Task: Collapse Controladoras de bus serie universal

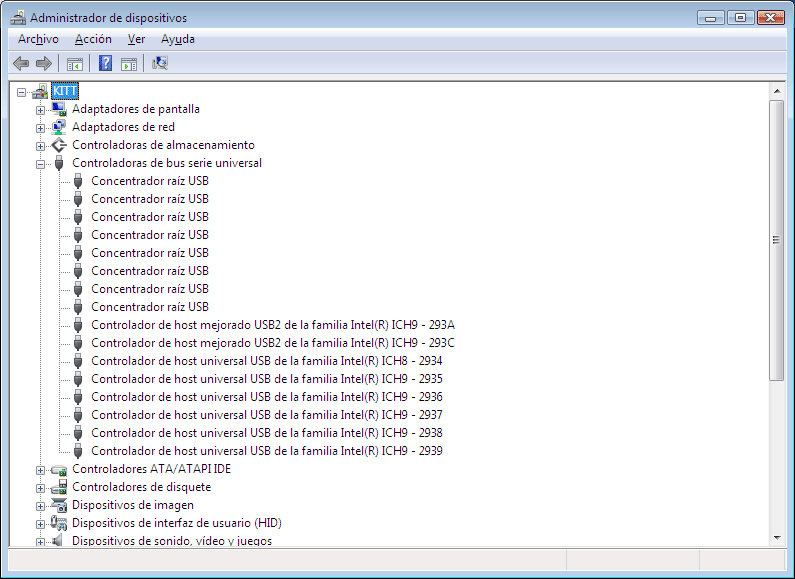Action: point(41,164)
